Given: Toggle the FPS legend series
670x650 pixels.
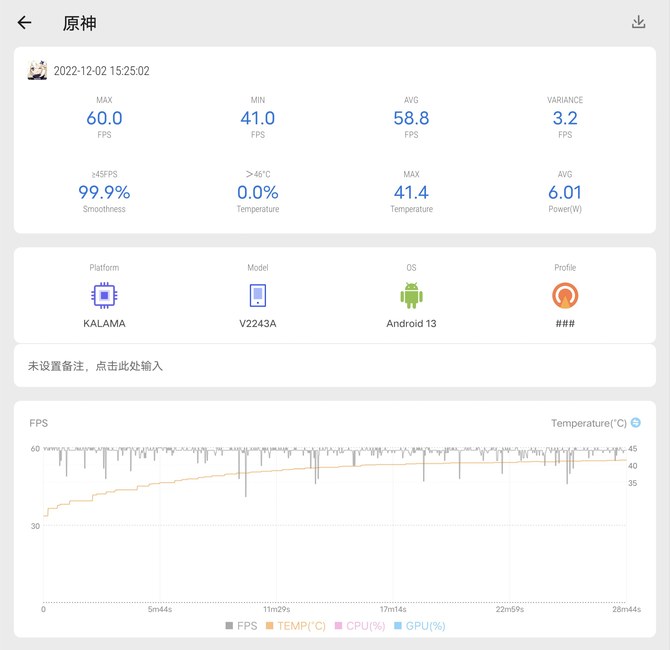Looking at the screenshot, I should [241, 626].
